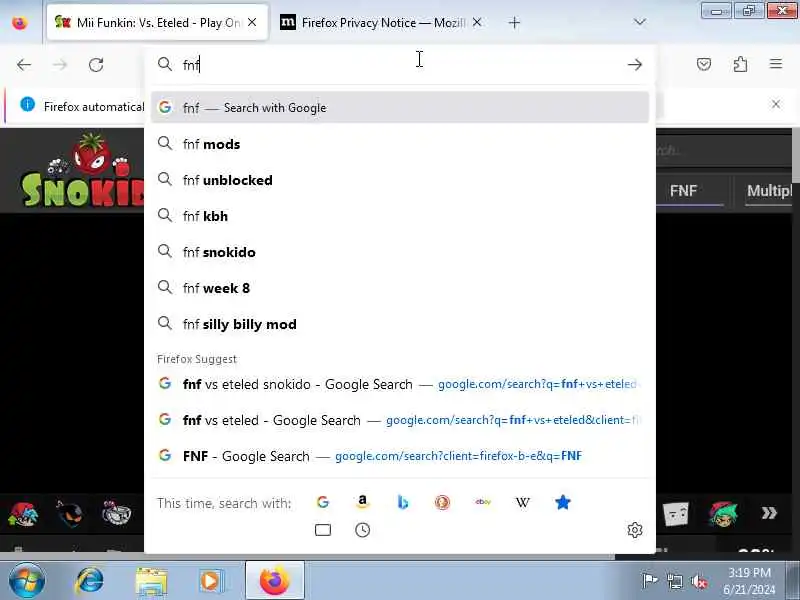800x600 pixels.
Task: Open network tray icon
Action: click(x=674, y=581)
